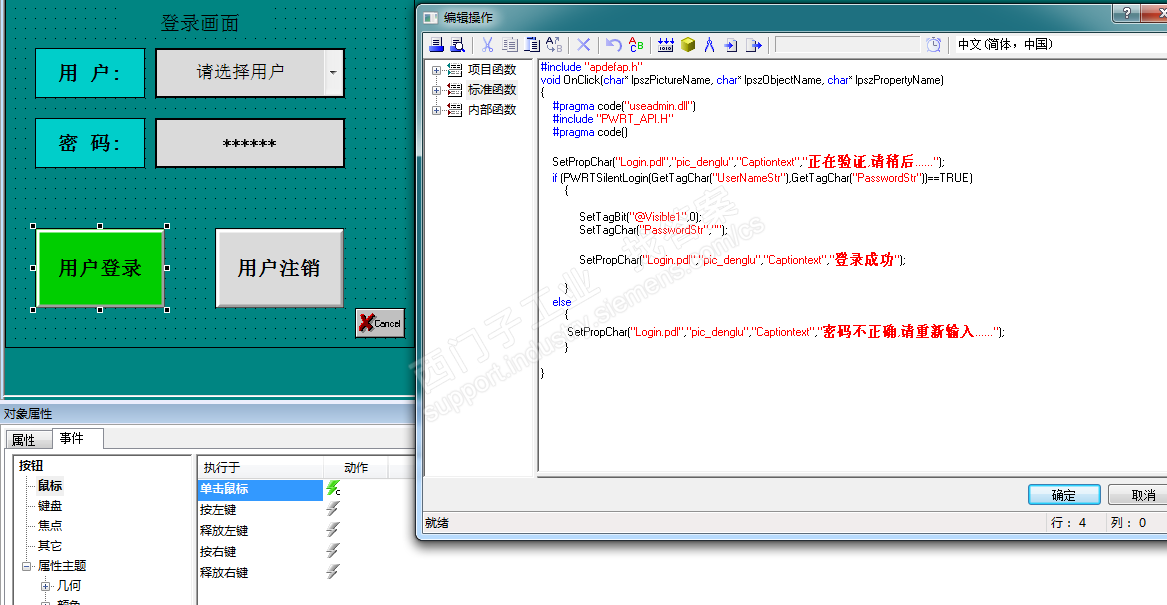Click the help question mark in dialog title
This screenshot has width=1167, height=605.
(1127, 13)
